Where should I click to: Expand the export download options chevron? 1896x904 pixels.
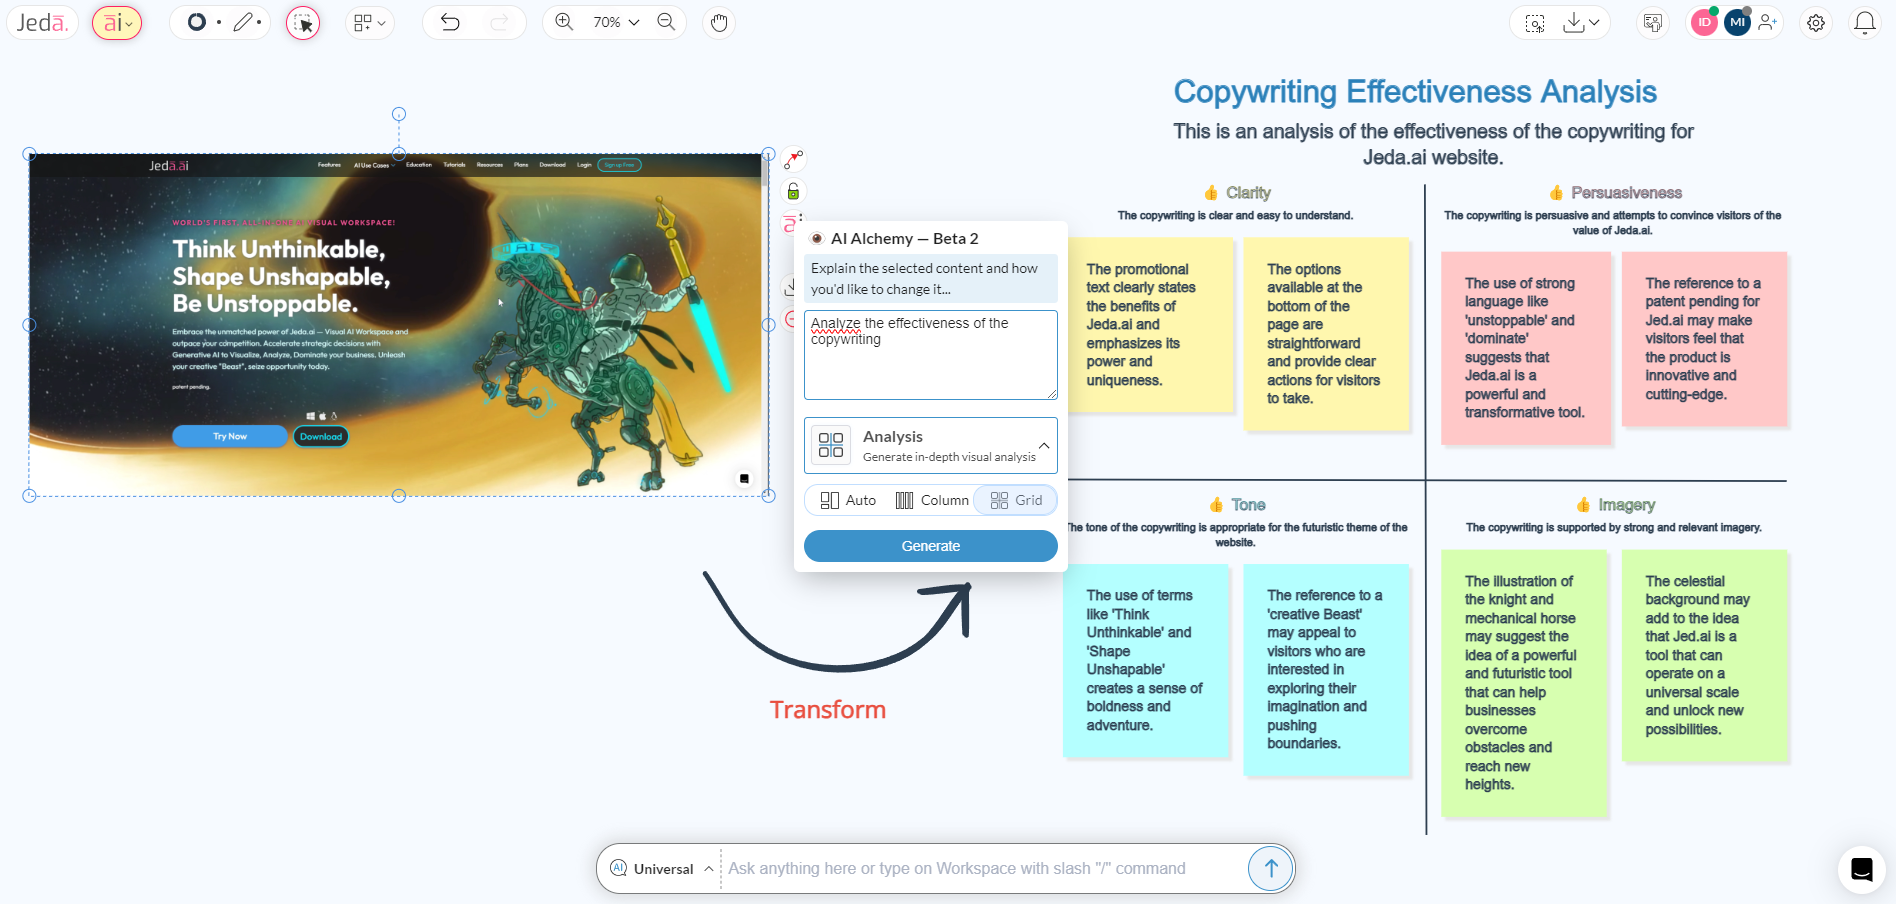click(1595, 23)
